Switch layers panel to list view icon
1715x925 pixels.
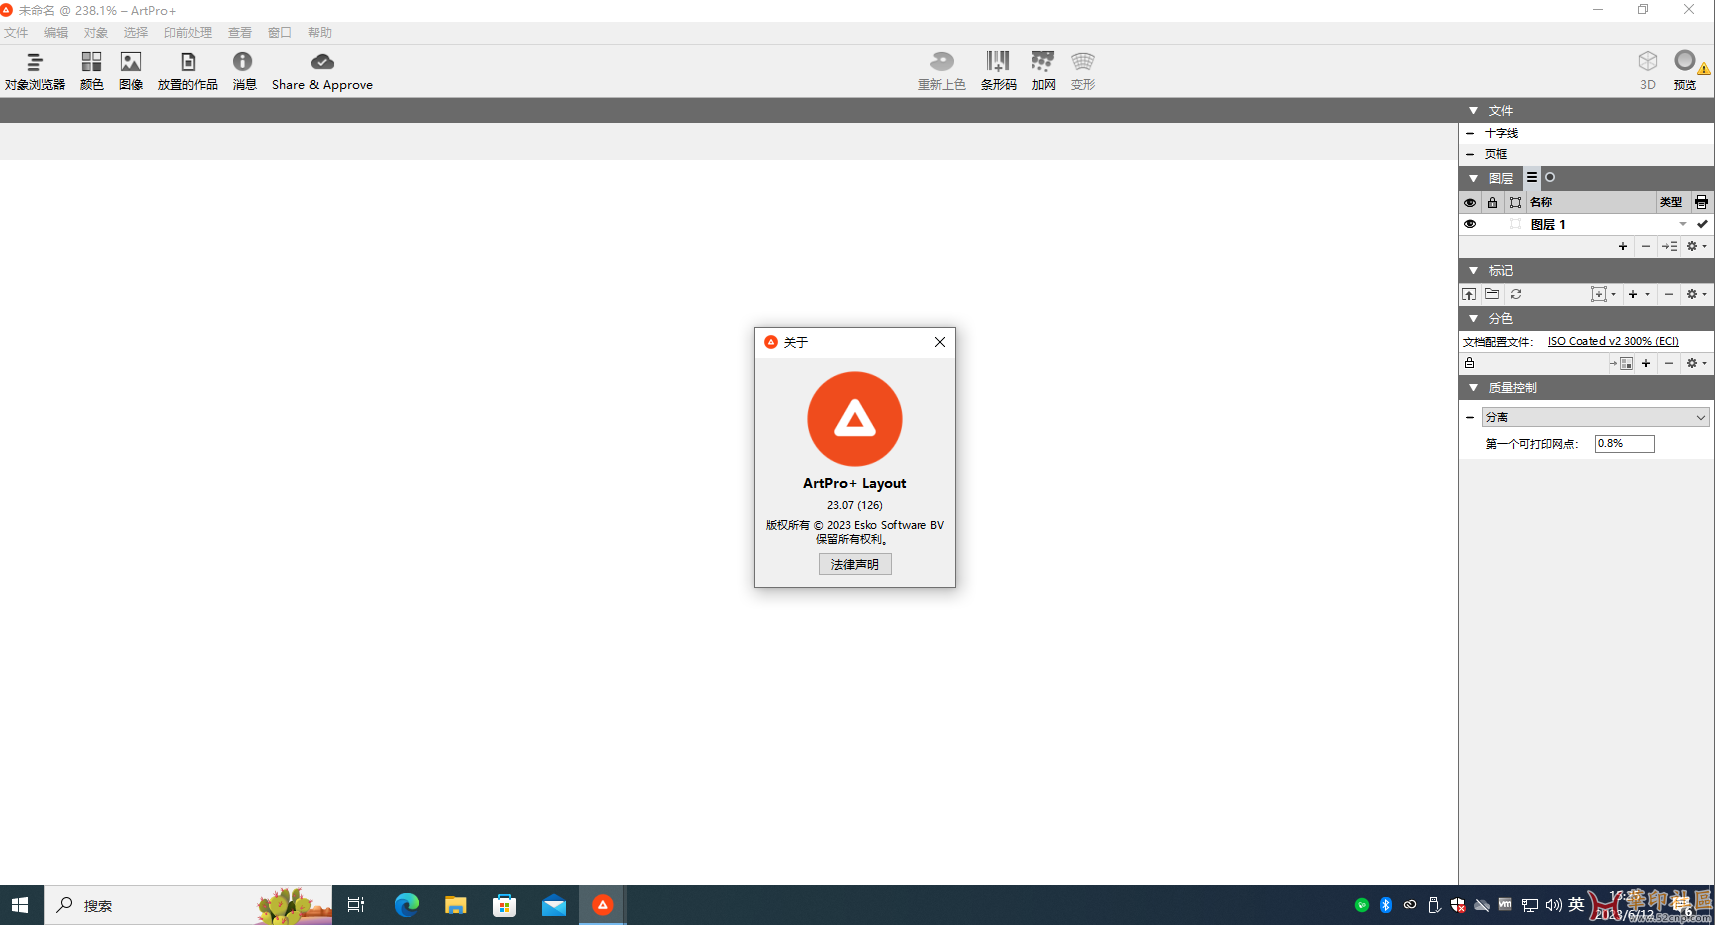pos(1532,178)
